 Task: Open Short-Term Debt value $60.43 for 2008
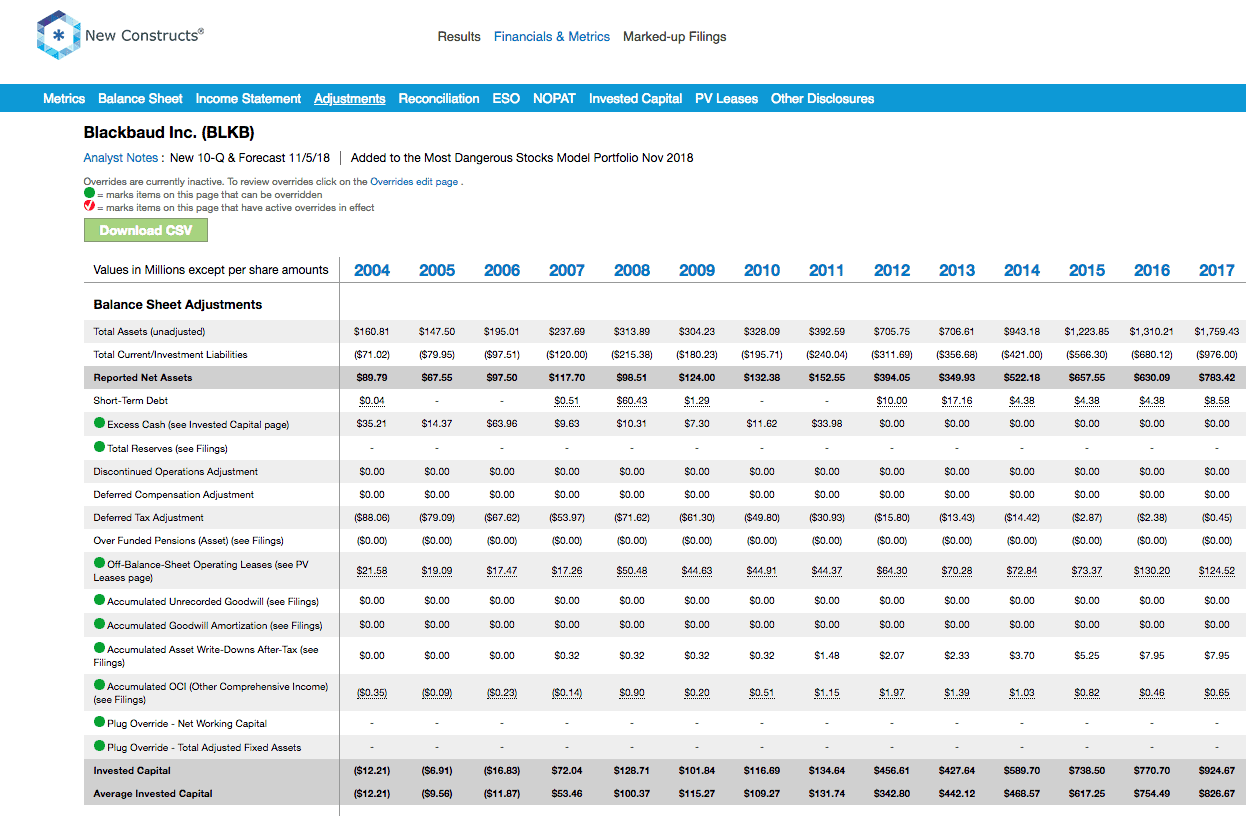(632, 401)
